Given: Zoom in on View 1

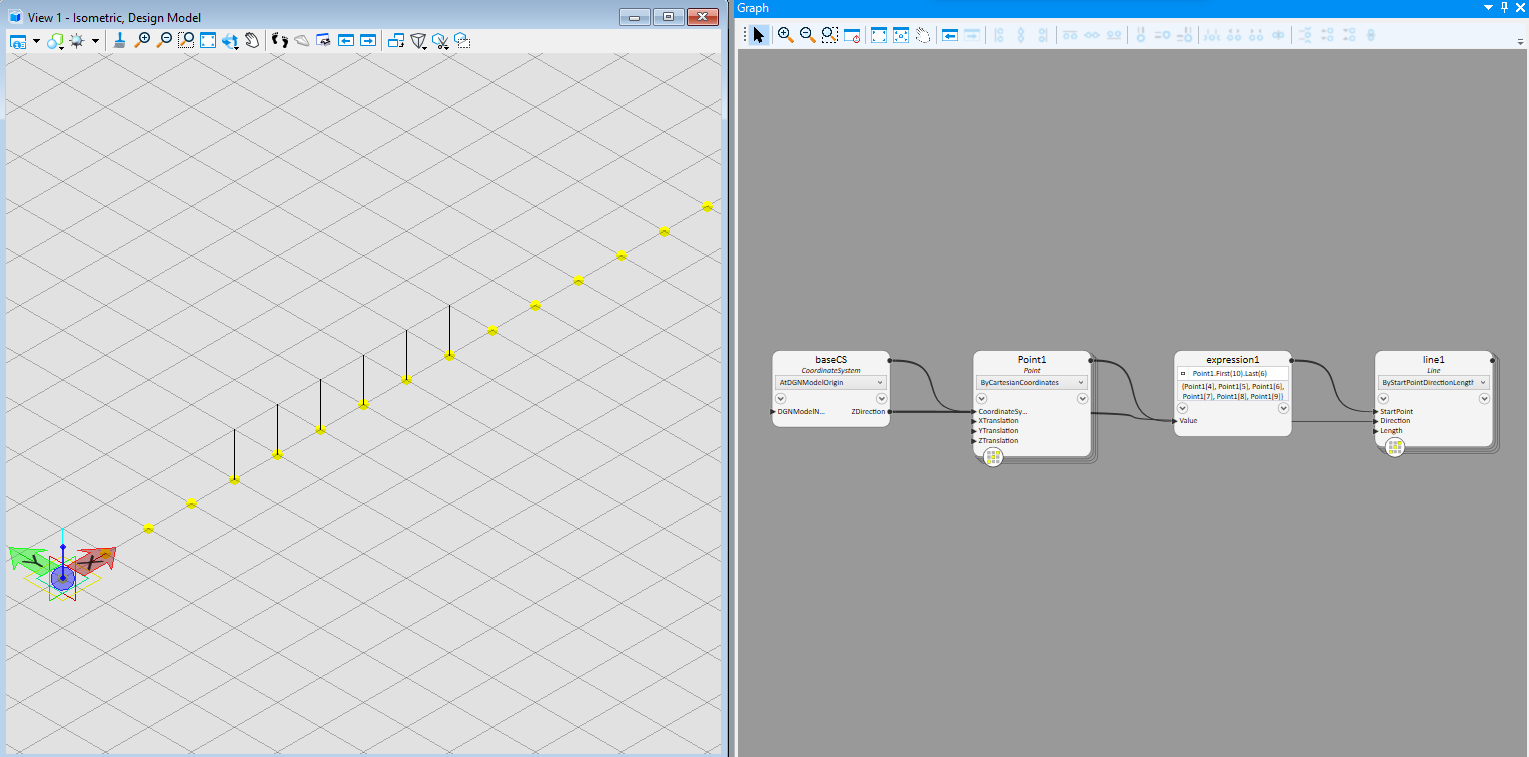Looking at the screenshot, I should pos(142,41).
